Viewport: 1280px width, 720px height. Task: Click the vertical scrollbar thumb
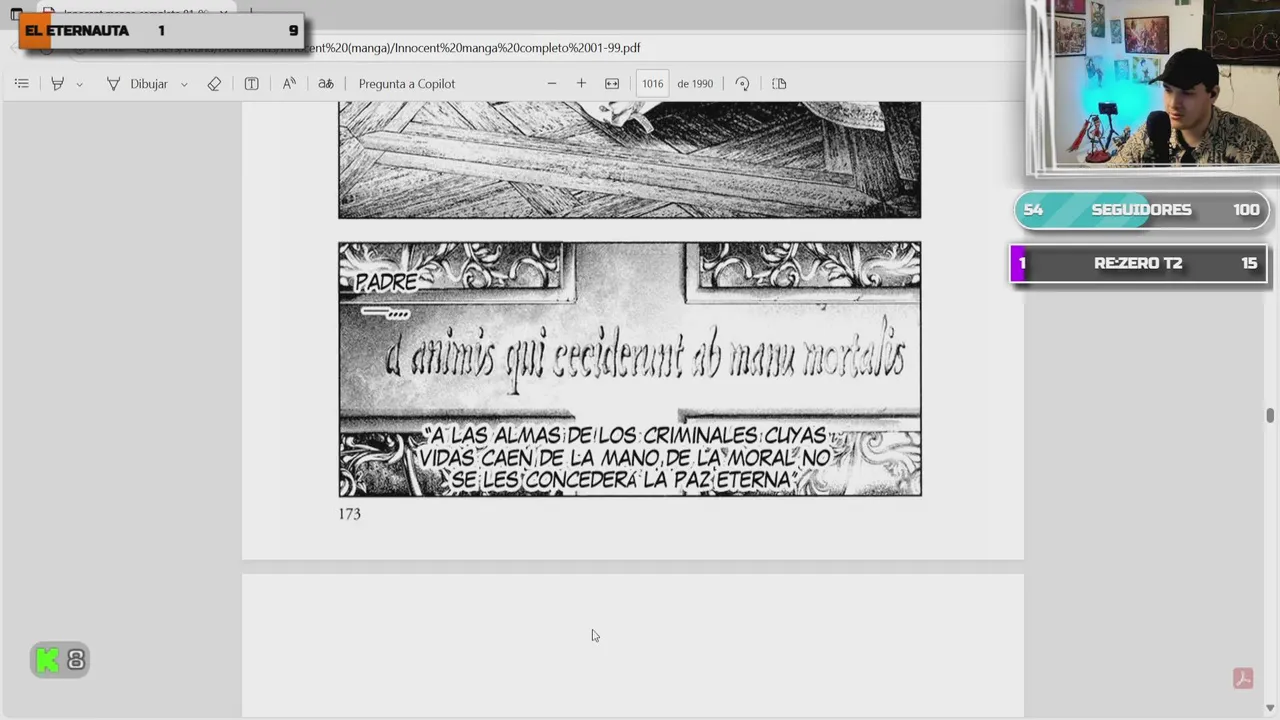click(x=1270, y=415)
